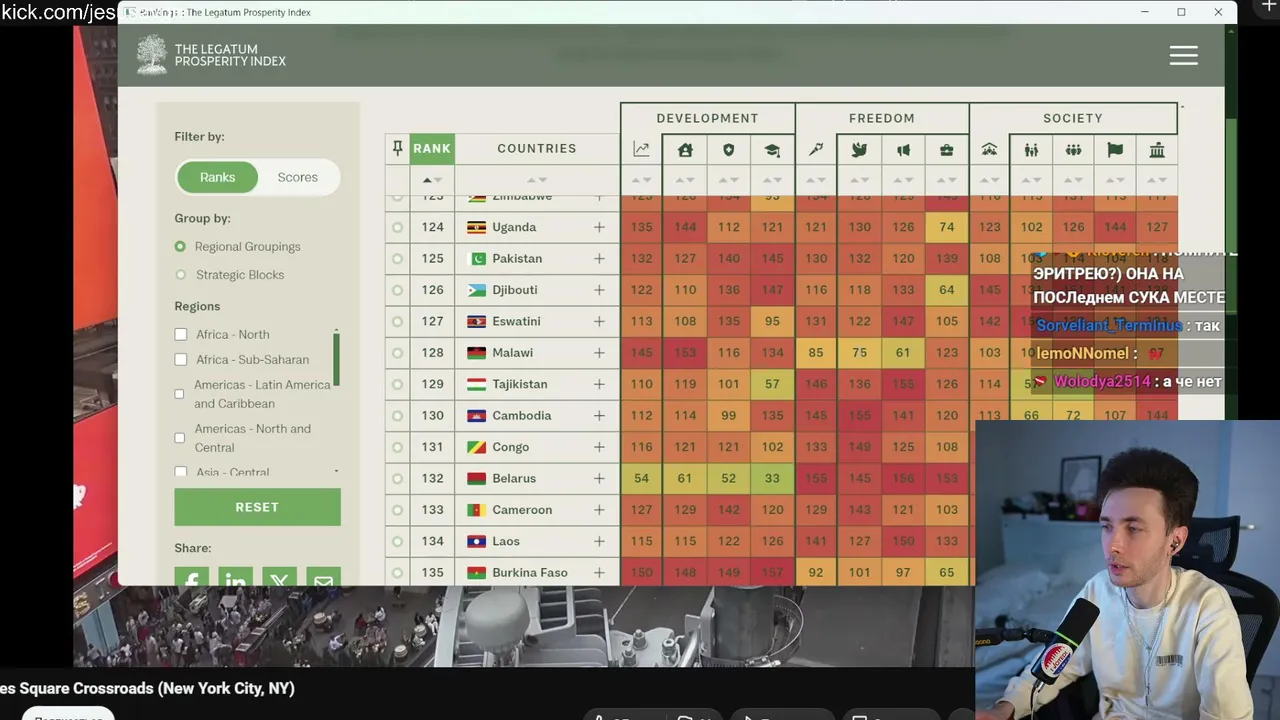Expand the Belarus row with plus

coord(599,478)
